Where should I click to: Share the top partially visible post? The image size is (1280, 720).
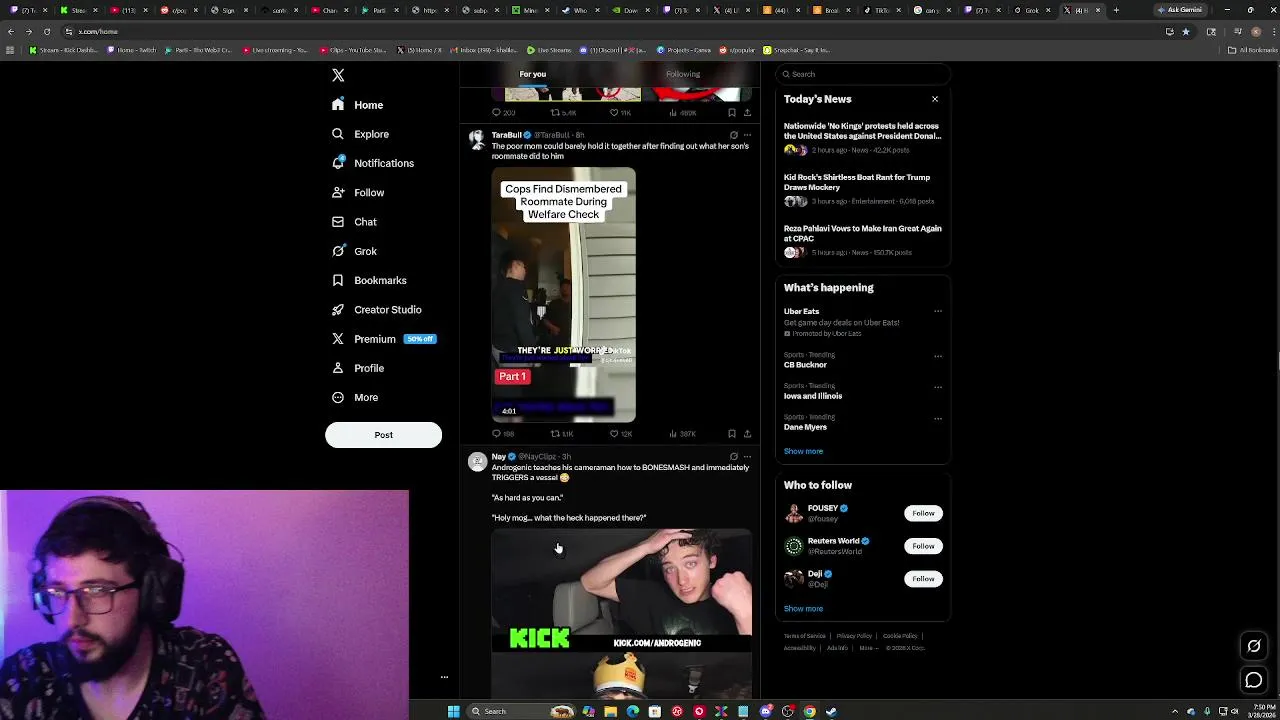coord(747,113)
